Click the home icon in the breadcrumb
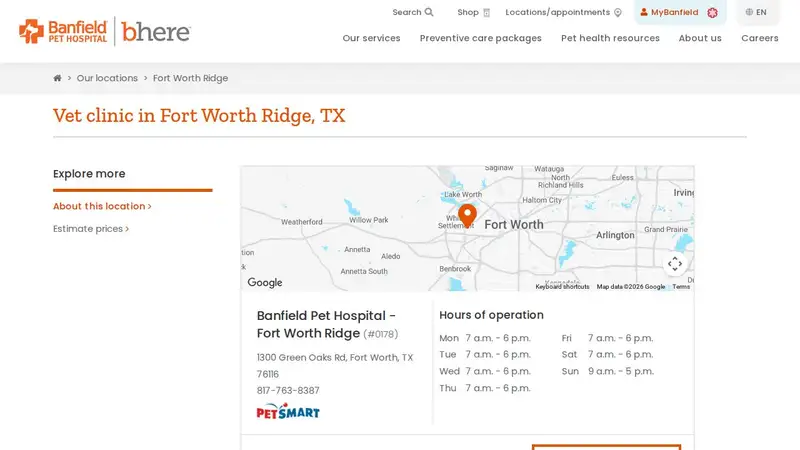 [x=57, y=78]
